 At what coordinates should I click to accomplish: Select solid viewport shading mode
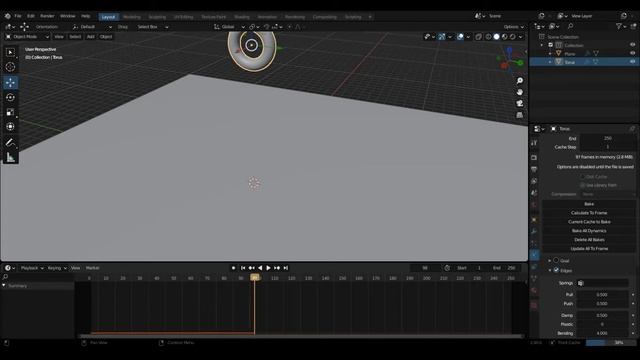coord(496,37)
